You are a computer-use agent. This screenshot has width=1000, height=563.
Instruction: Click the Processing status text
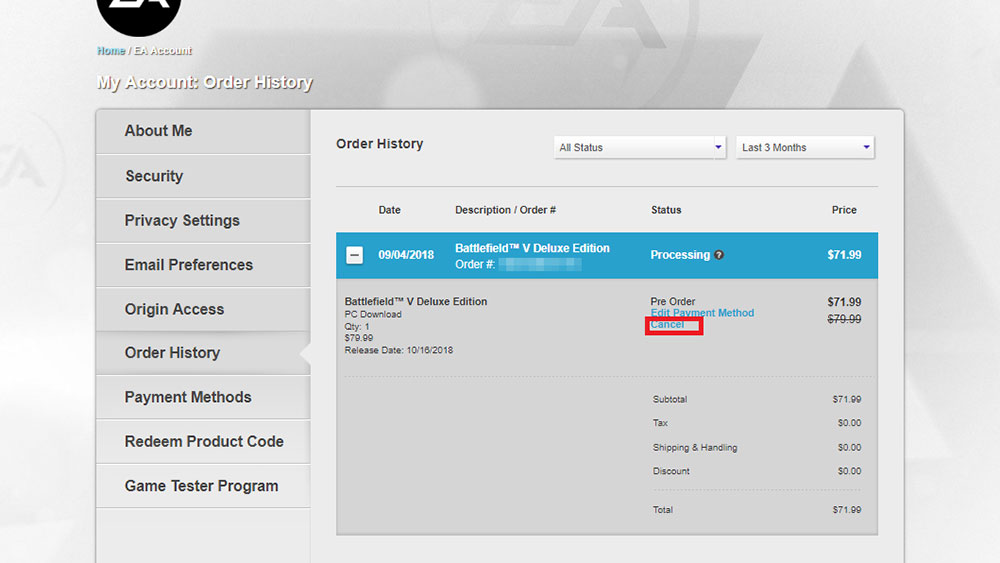[680, 255]
